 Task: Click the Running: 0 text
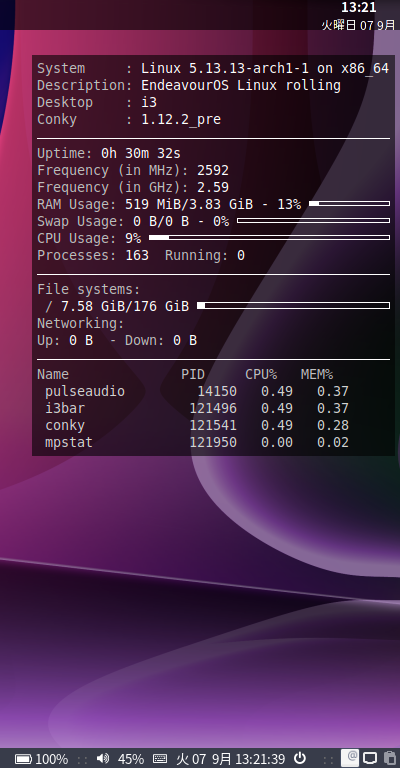click(205, 256)
